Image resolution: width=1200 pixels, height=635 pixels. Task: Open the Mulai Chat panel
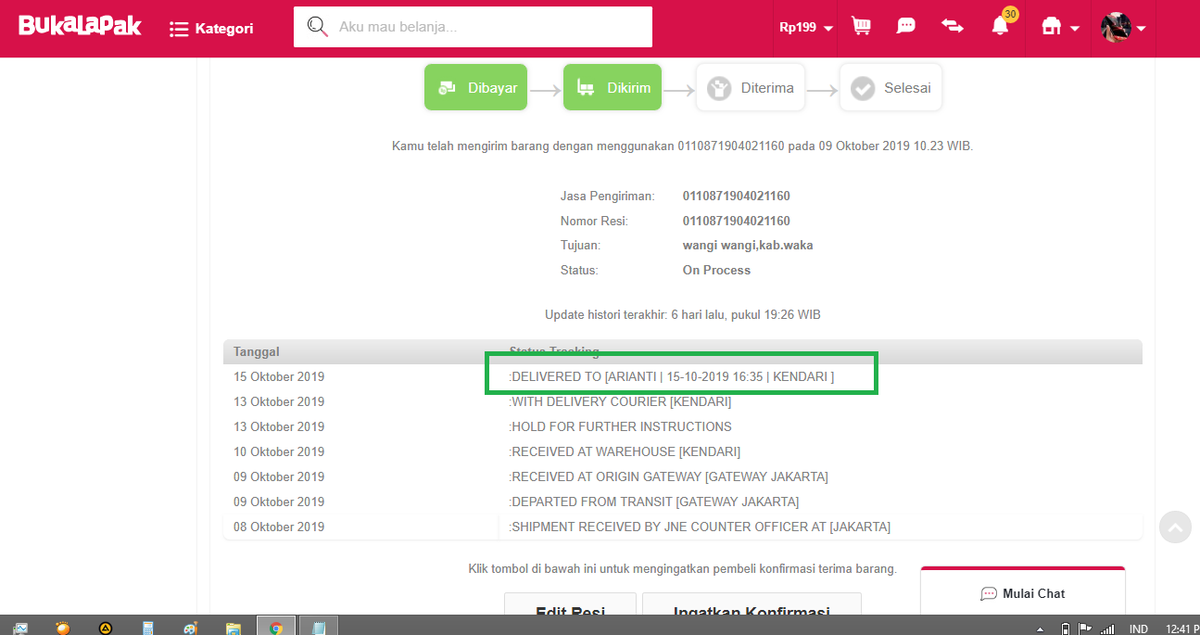(1023, 593)
